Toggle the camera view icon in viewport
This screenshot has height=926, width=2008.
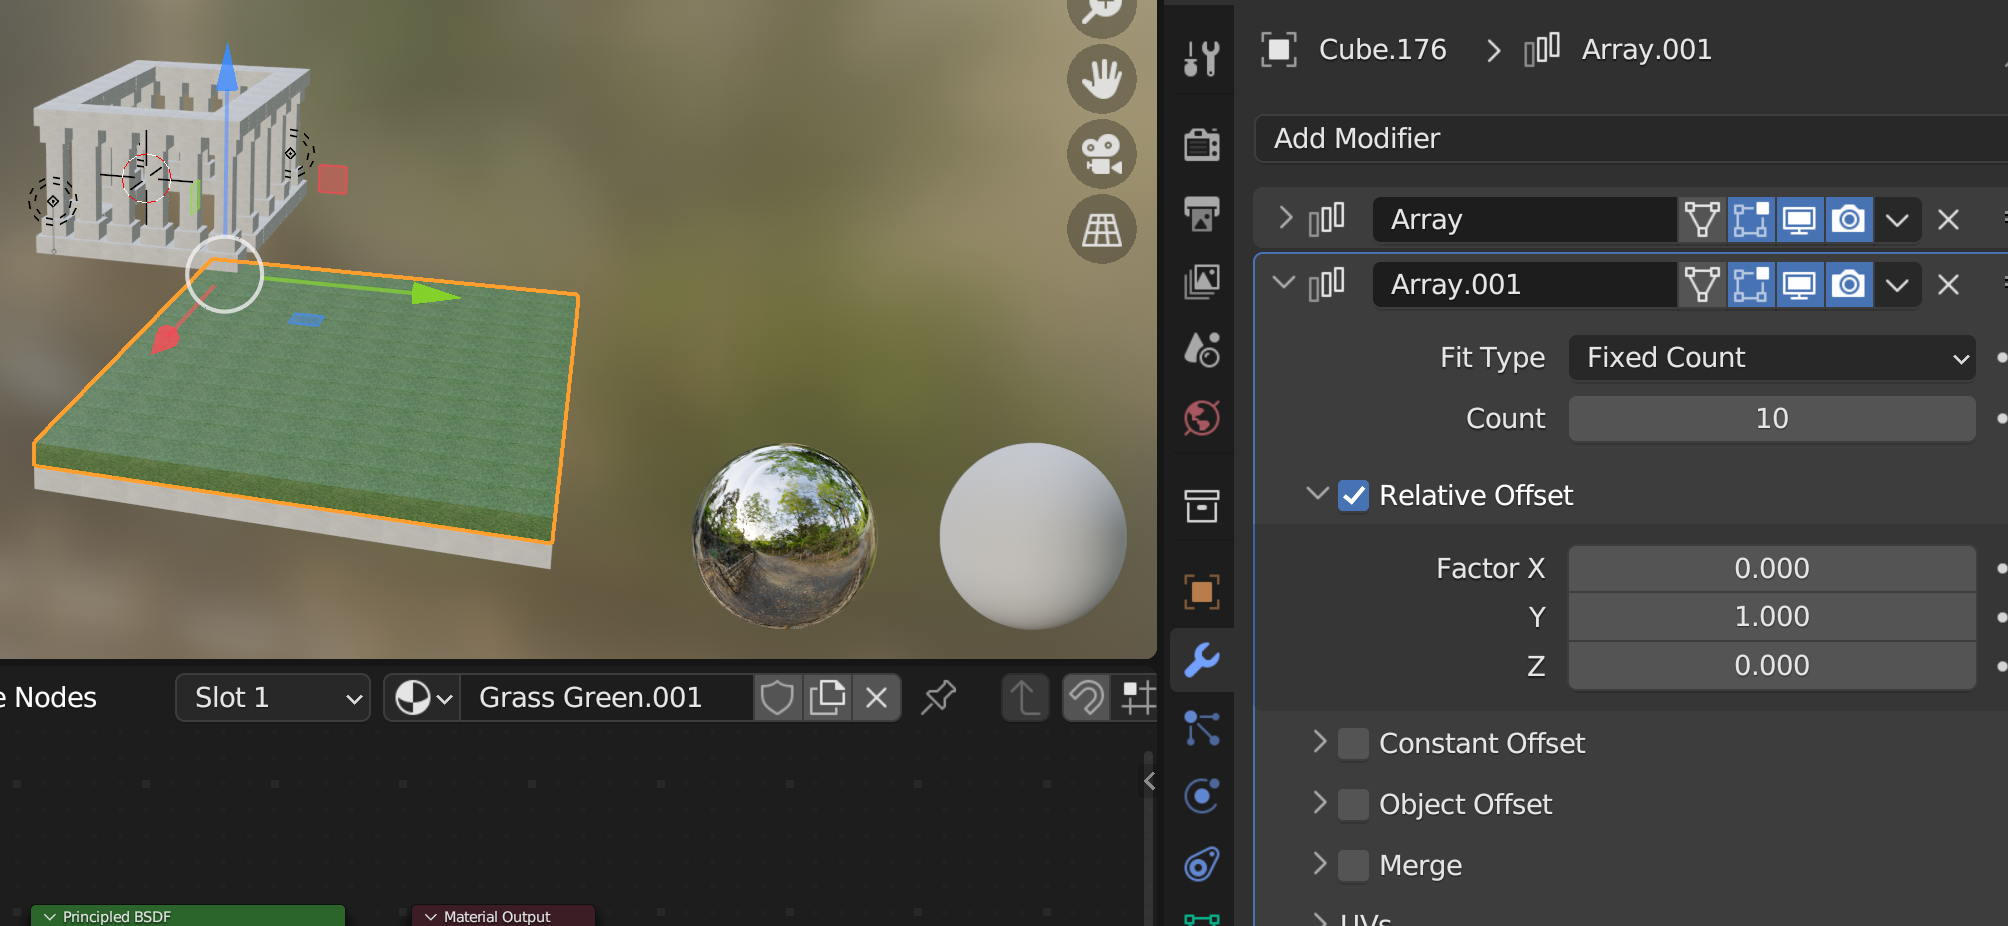[1101, 155]
